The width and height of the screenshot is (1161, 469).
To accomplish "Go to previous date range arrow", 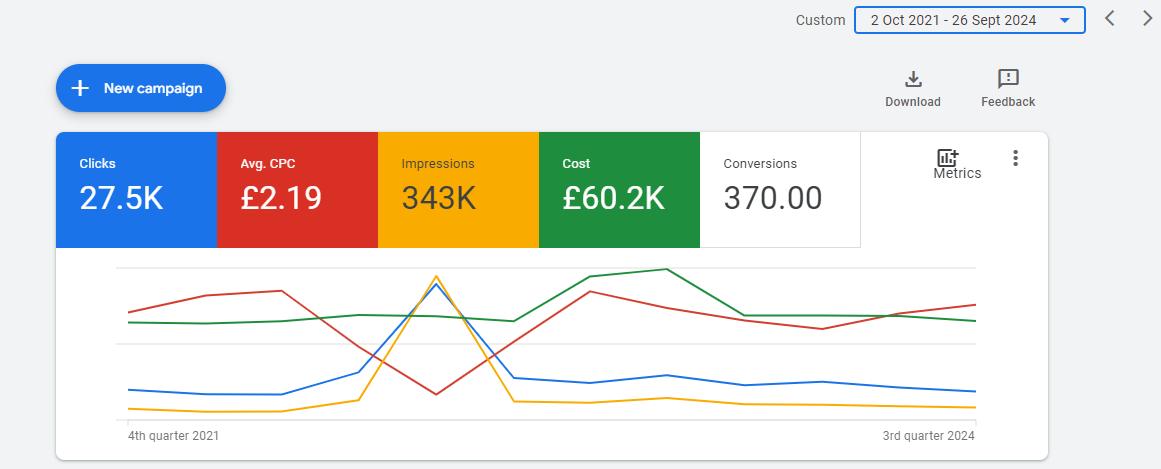I will (x=1109, y=19).
